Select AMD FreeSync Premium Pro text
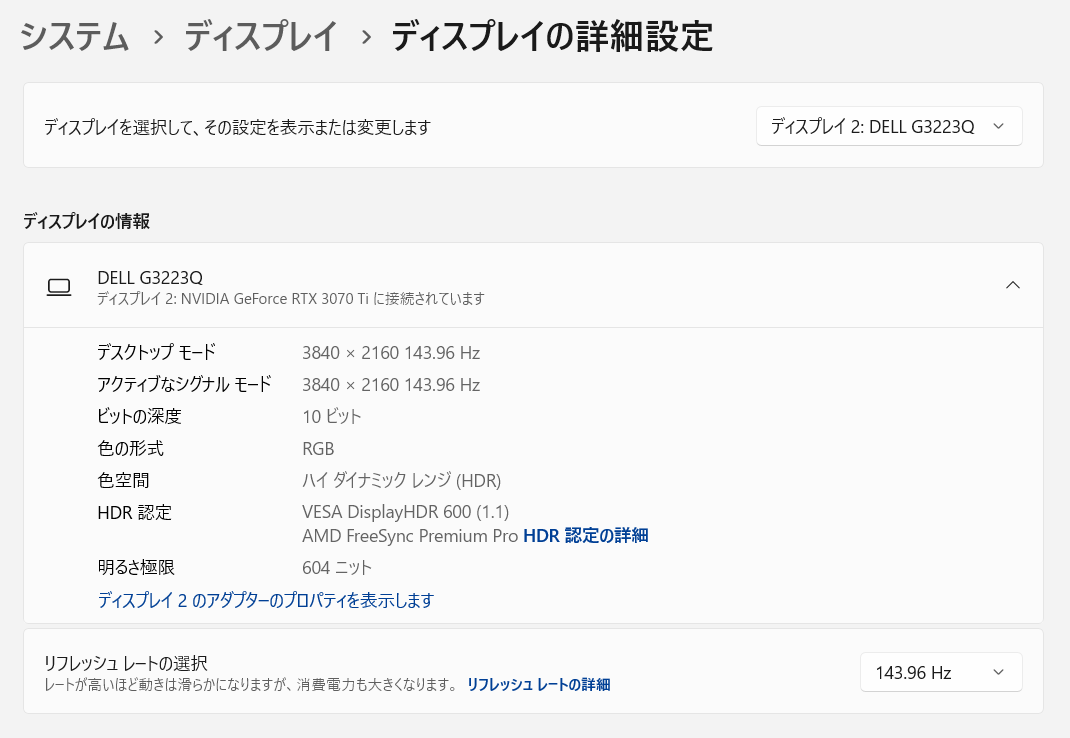The height and width of the screenshot is (738, 1070). [x=410, y=536]
